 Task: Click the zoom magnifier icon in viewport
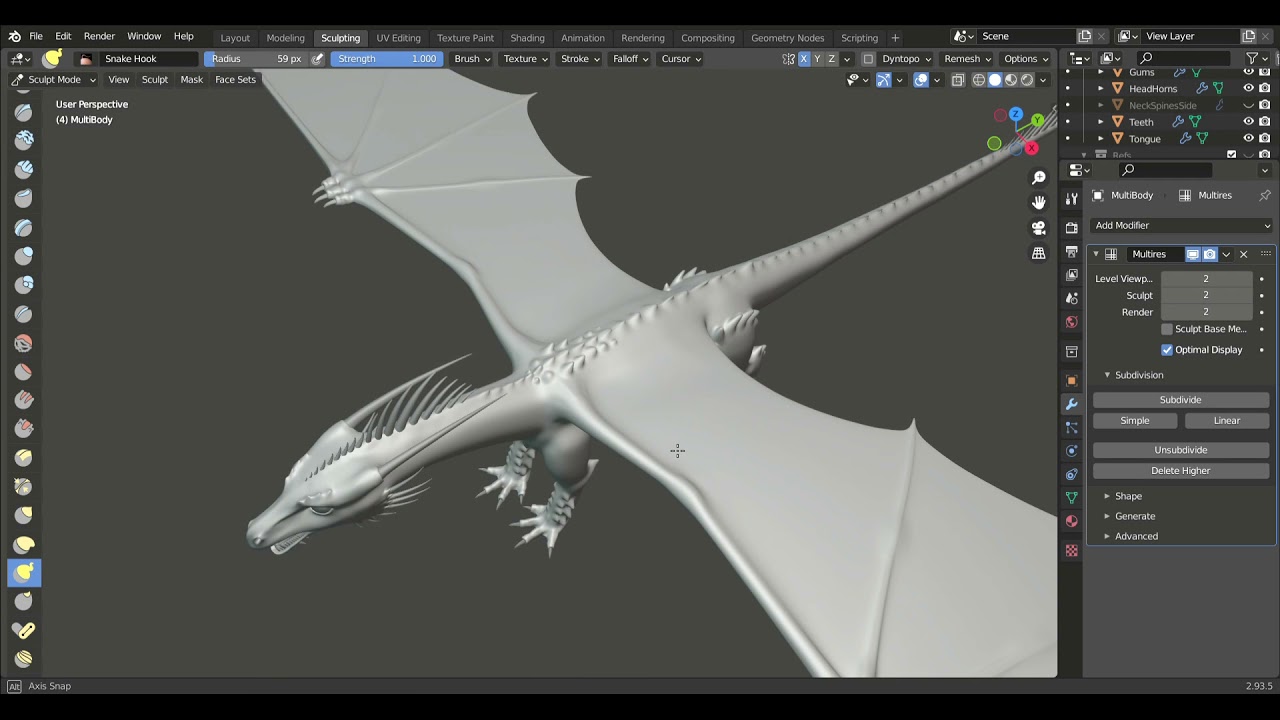(1039, 177)
